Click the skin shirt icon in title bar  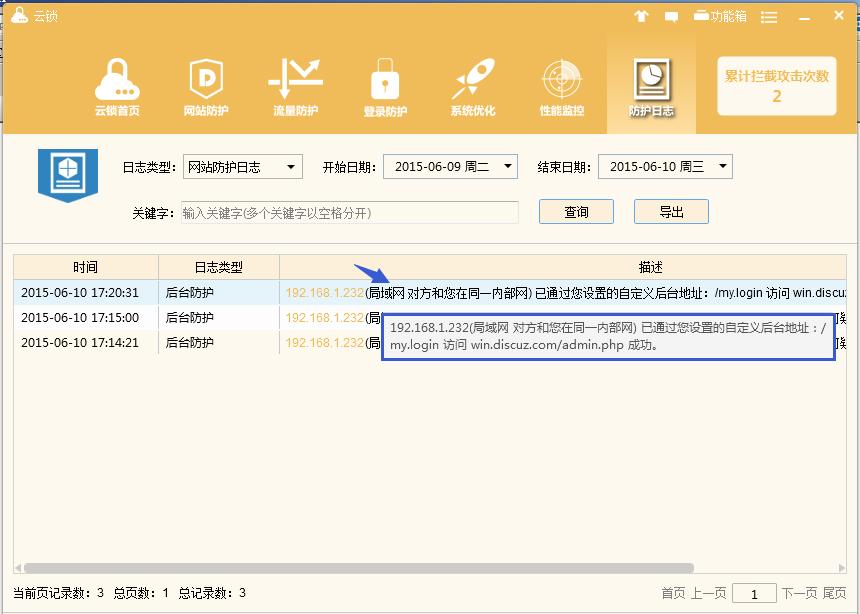click(641, 16)
